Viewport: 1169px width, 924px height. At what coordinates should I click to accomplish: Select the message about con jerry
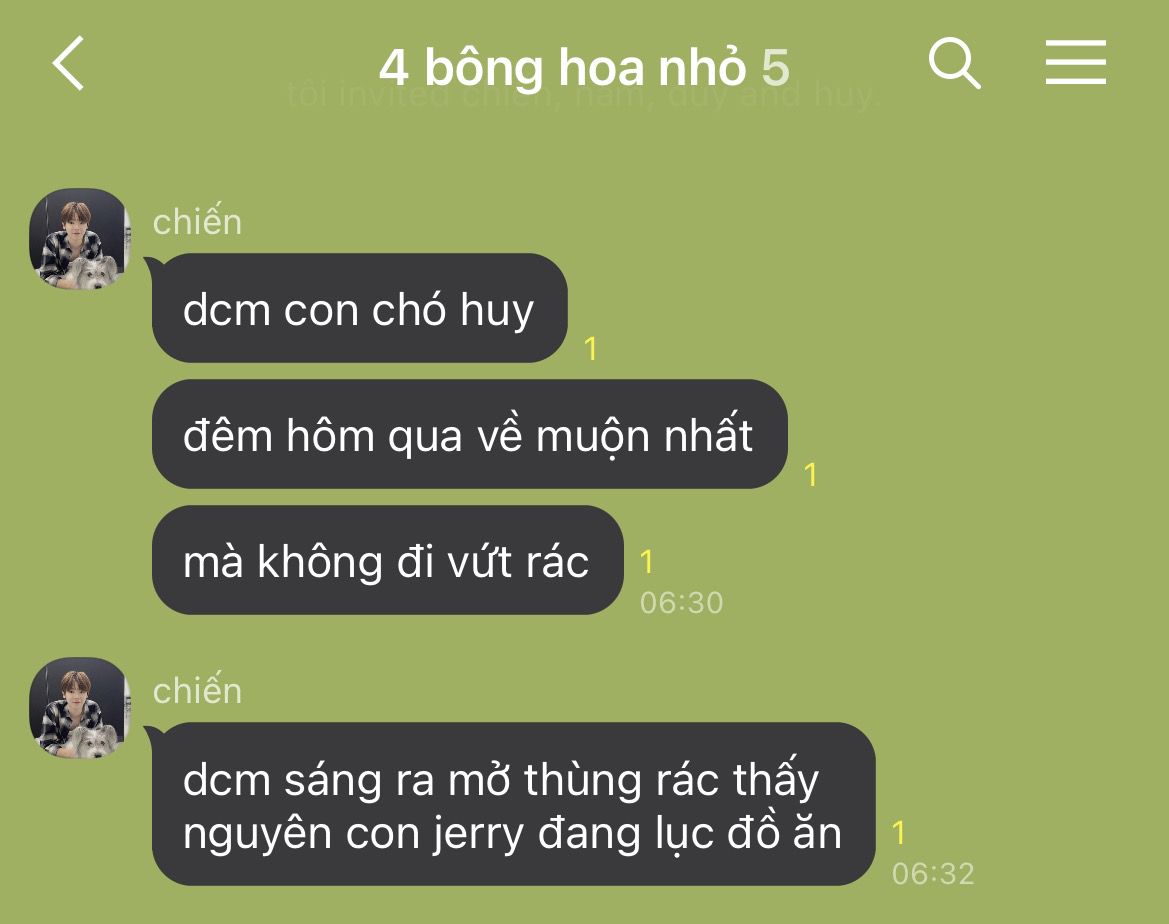(x=514, y=804)
